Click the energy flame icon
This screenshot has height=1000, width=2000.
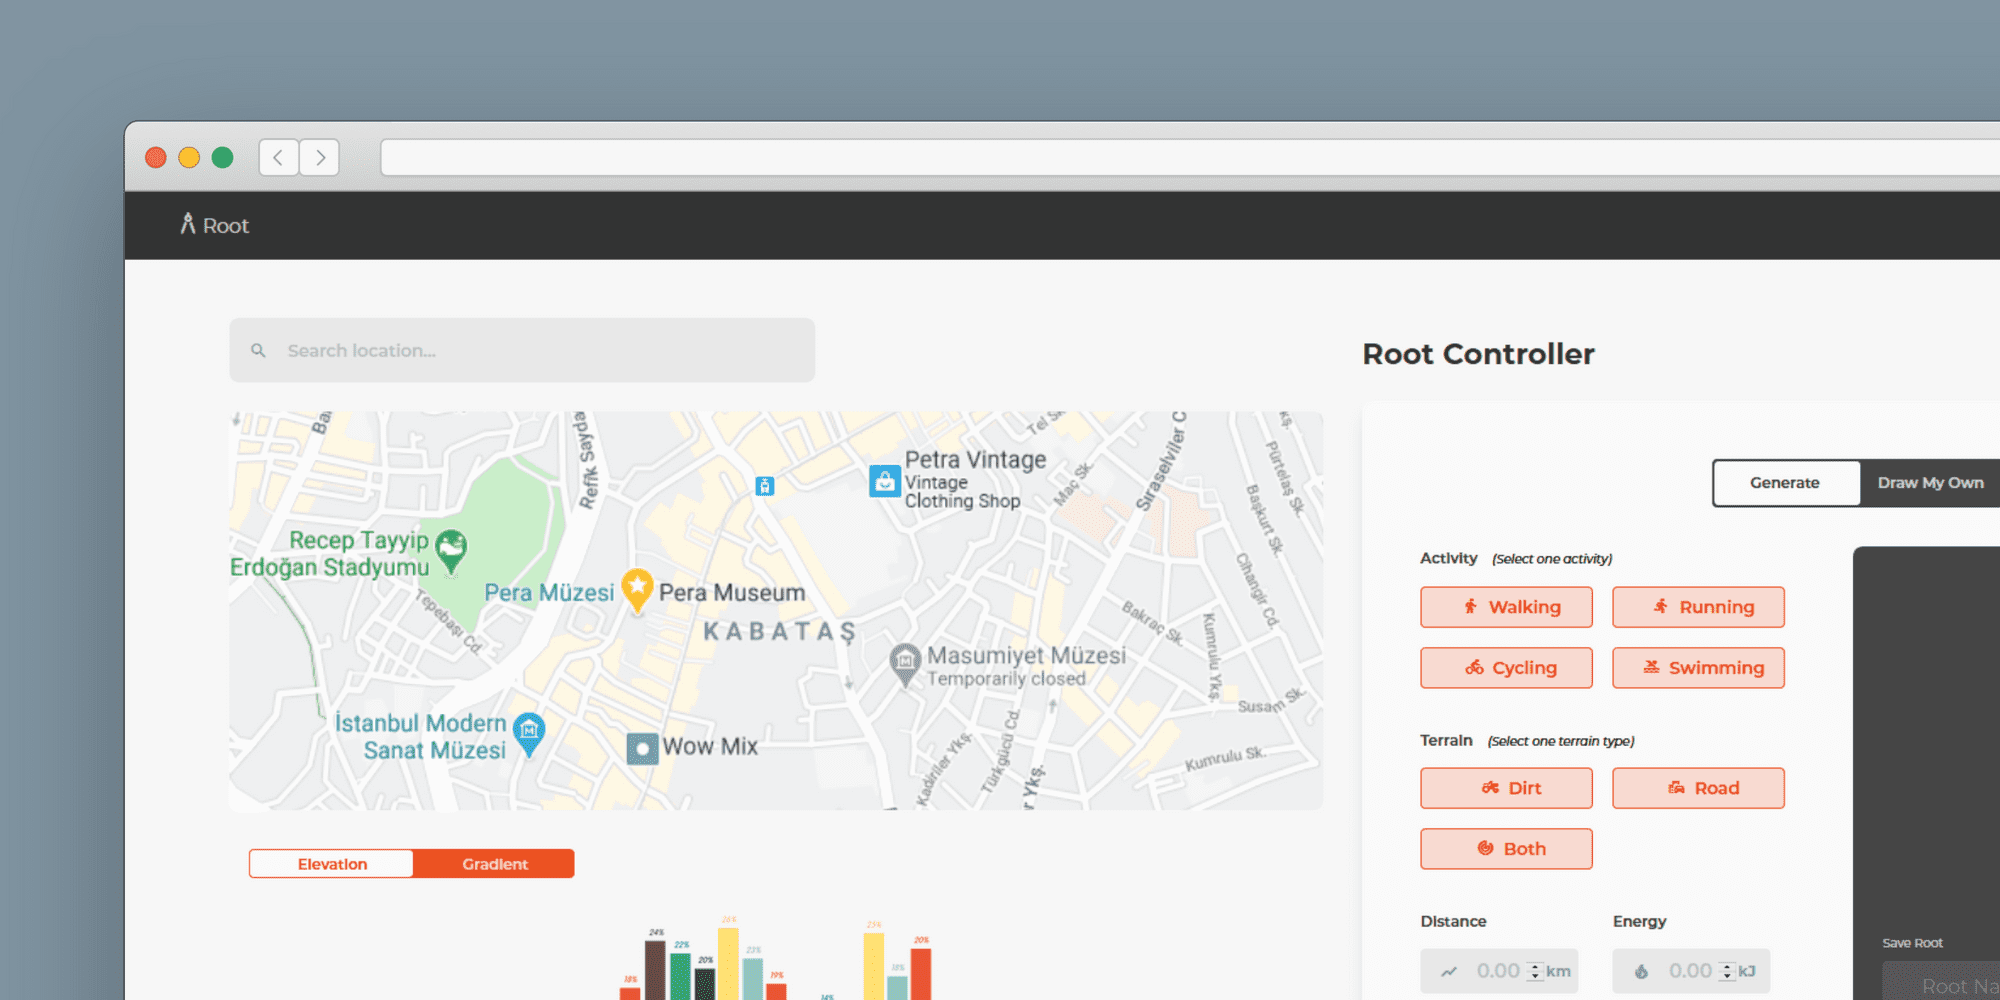pos(1641,971)
